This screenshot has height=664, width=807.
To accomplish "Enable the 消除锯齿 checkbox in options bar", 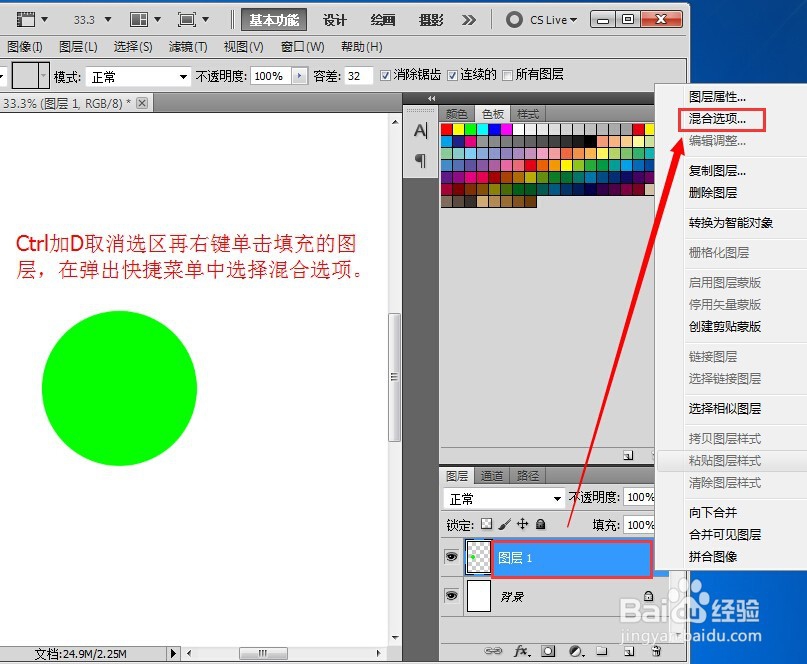I will pyautogui.click(x=387, y=75).
